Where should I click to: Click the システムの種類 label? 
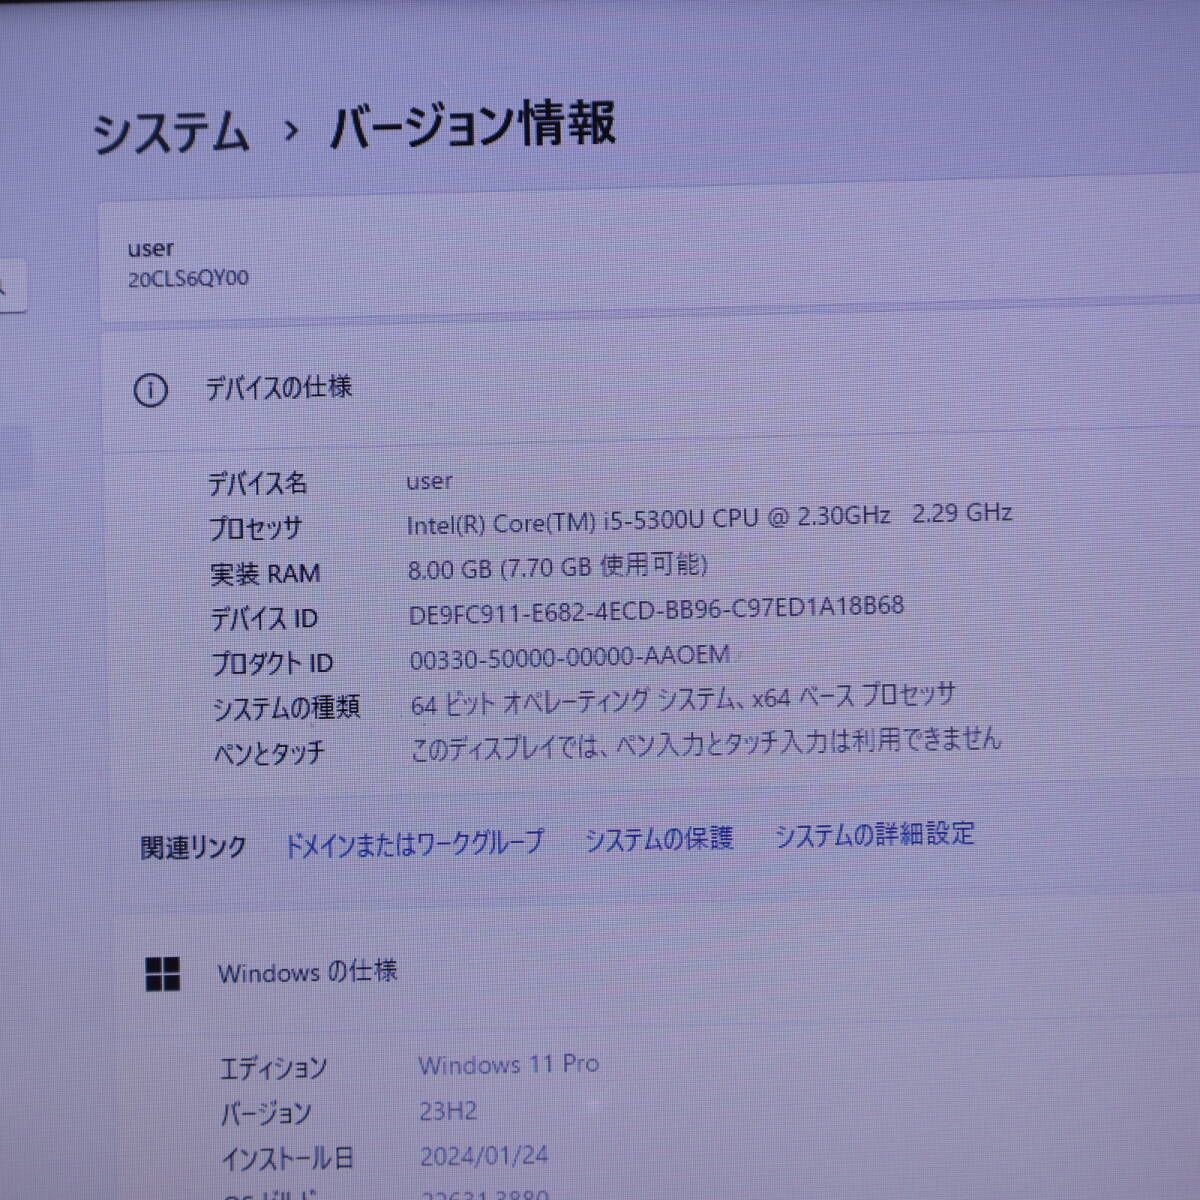tap(286, 708)
